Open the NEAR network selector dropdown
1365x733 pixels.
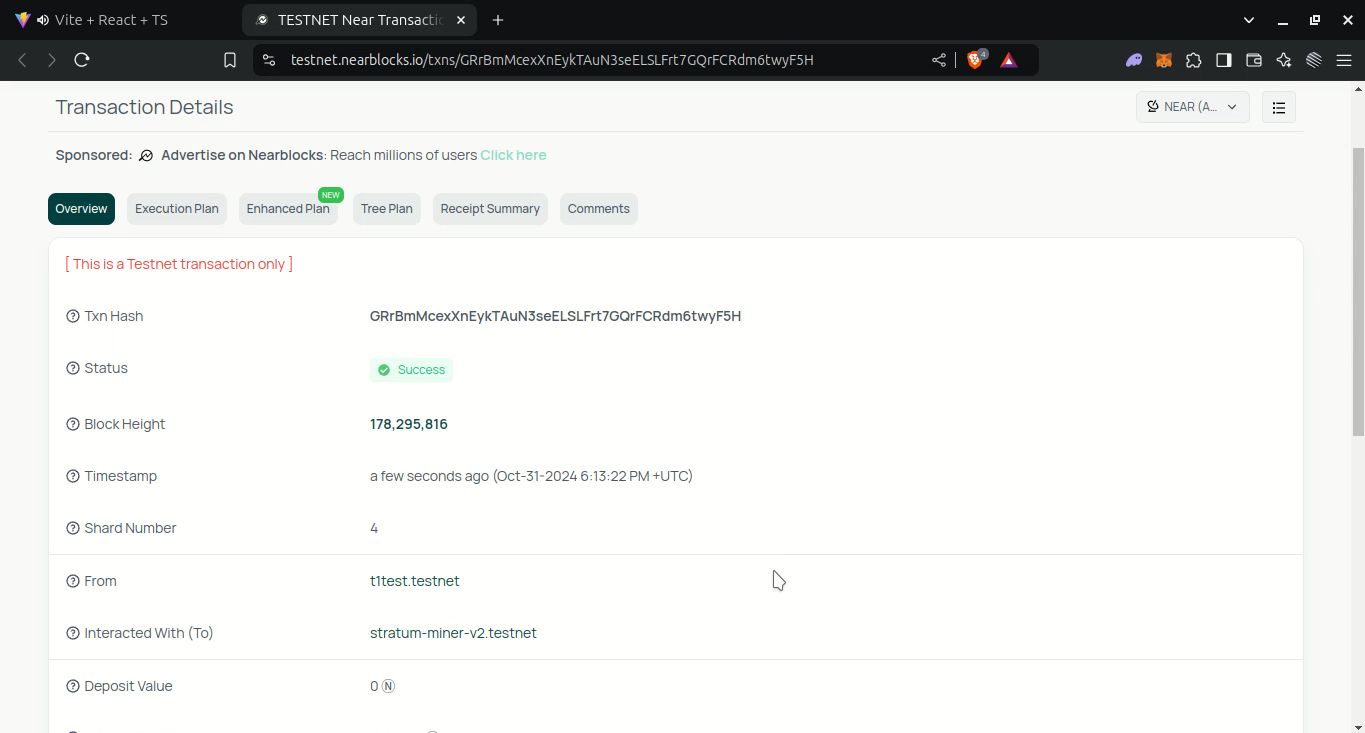[x=1192, y=107]
